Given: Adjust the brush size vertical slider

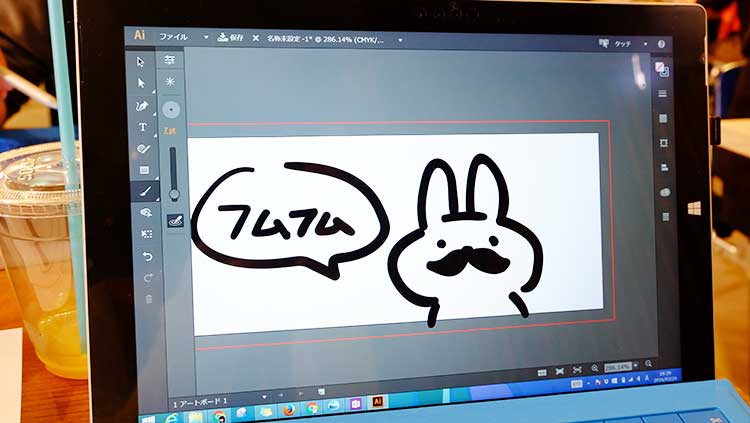Looking at the screenshot, I should coord(173,173).
